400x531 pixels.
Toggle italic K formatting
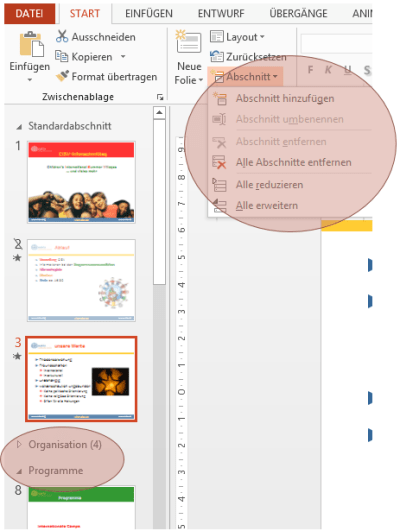coord(328,70)
